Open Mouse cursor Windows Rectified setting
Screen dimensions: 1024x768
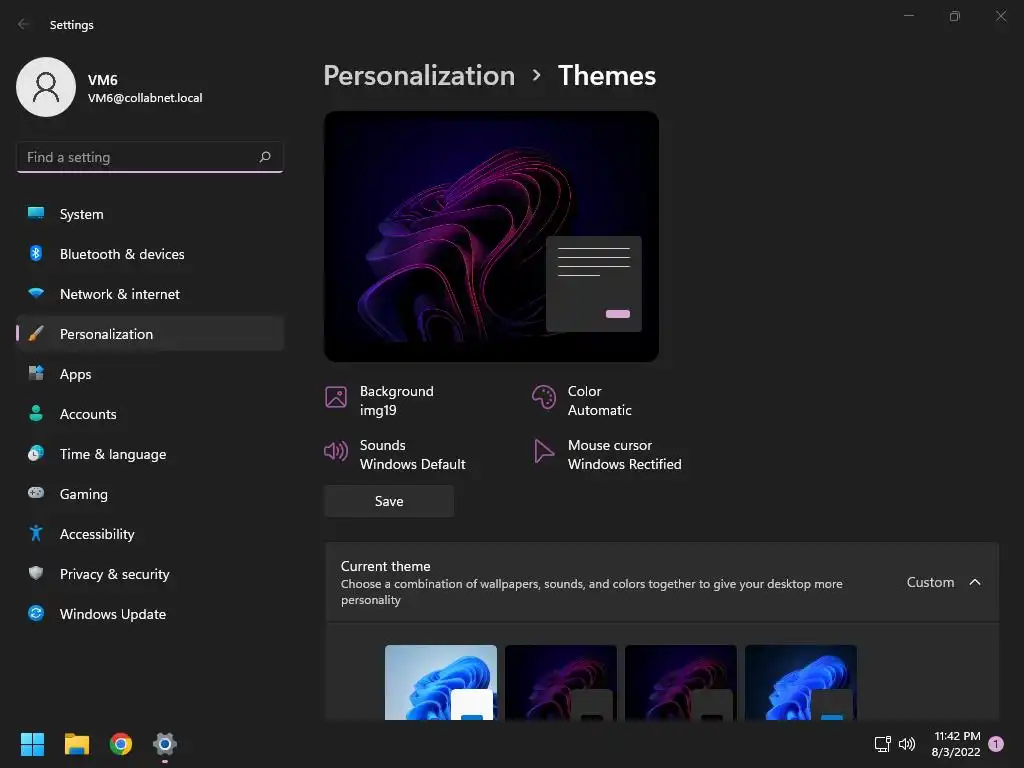pyautogui.click(x=607, y=455)
